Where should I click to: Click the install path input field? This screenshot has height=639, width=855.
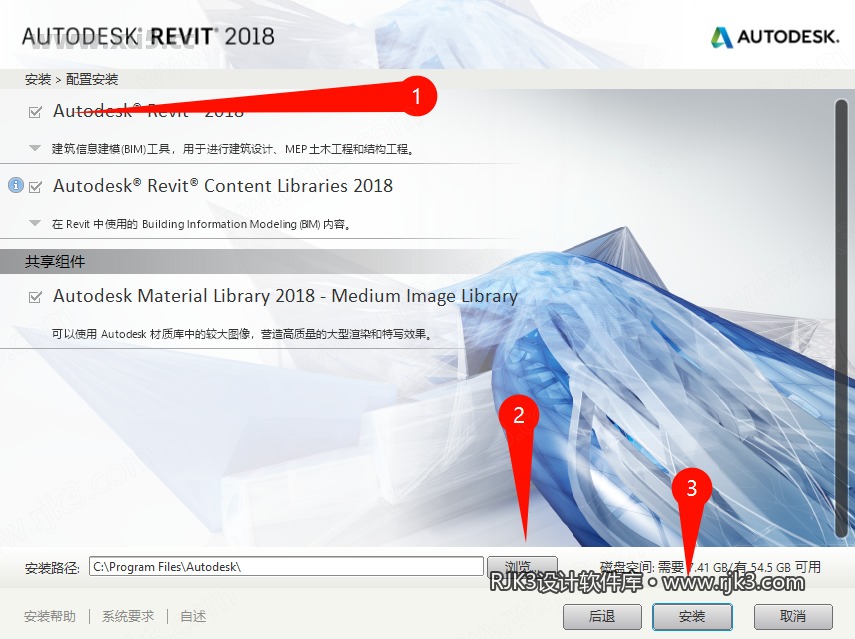(286, 566)
